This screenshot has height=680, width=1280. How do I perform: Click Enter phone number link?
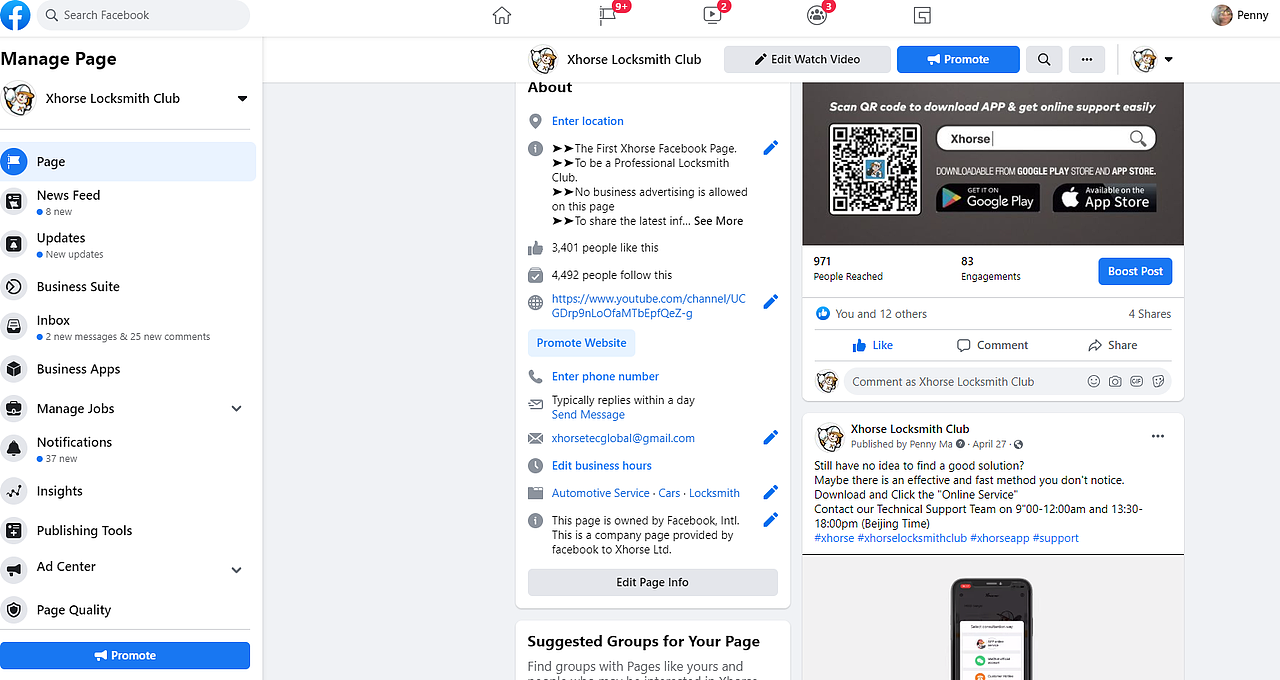click(x=605, y=377)
